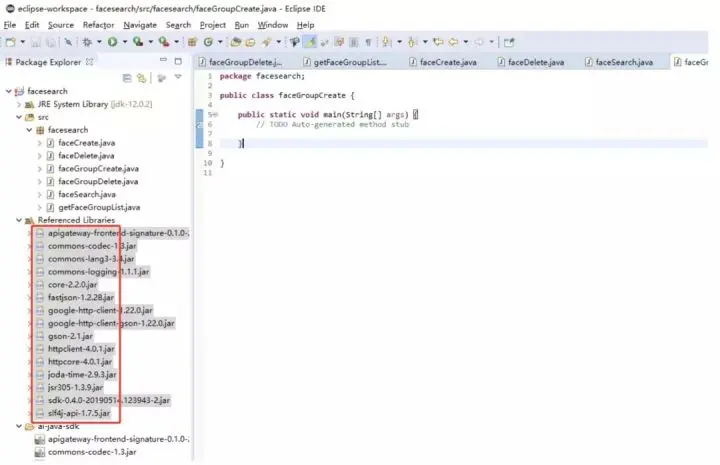Image resolution: width=720 pixels, height=465 pixels.
Task: Collapse the src folder node
Action: (19, 117)
